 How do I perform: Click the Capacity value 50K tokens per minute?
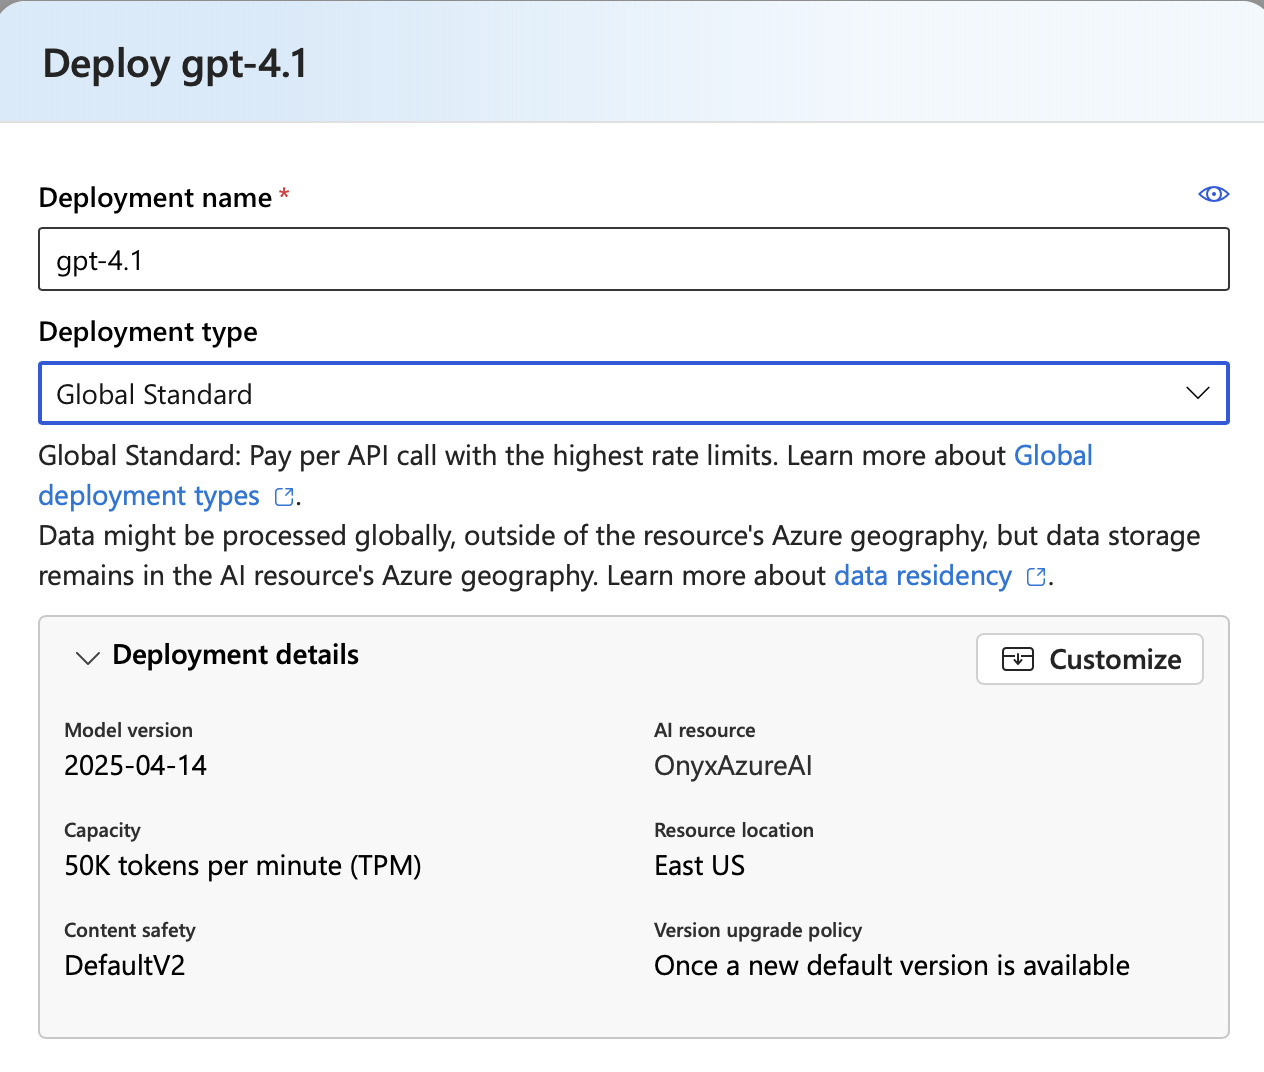tap(242, 866)
